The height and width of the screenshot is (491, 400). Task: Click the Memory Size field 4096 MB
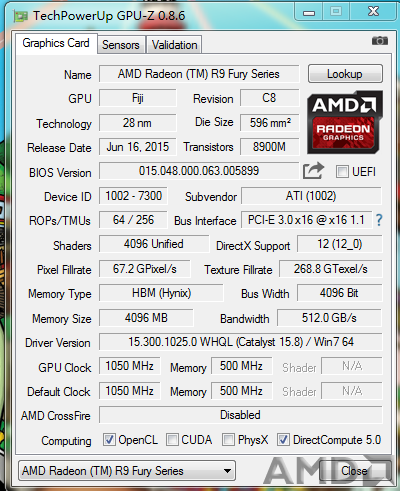tap(146, 318)
